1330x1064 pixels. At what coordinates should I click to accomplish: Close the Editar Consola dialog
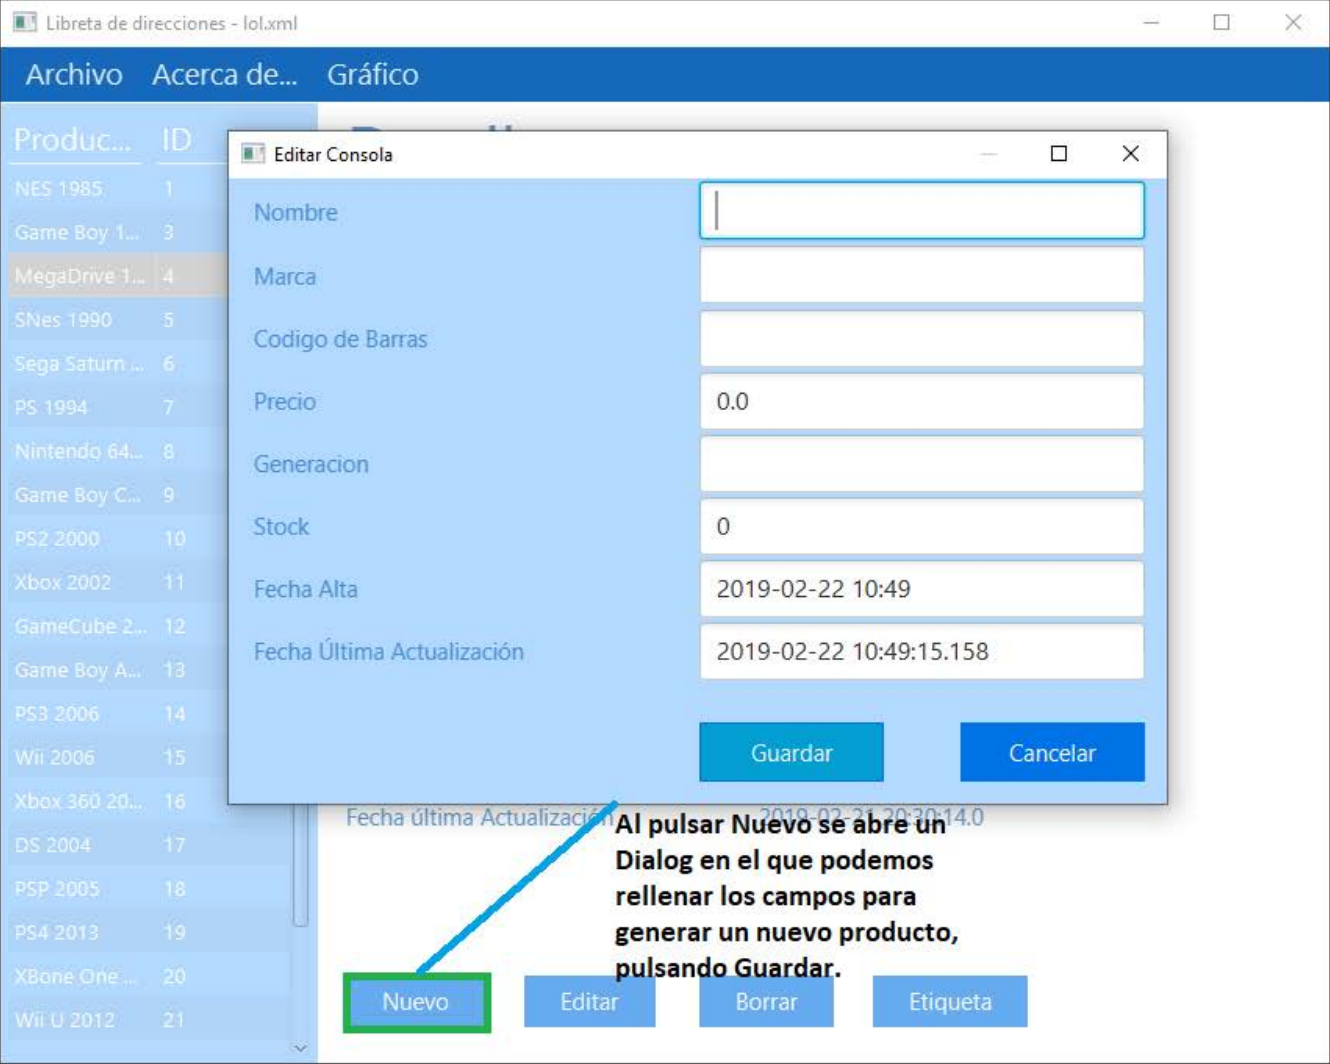[1131, 153]
